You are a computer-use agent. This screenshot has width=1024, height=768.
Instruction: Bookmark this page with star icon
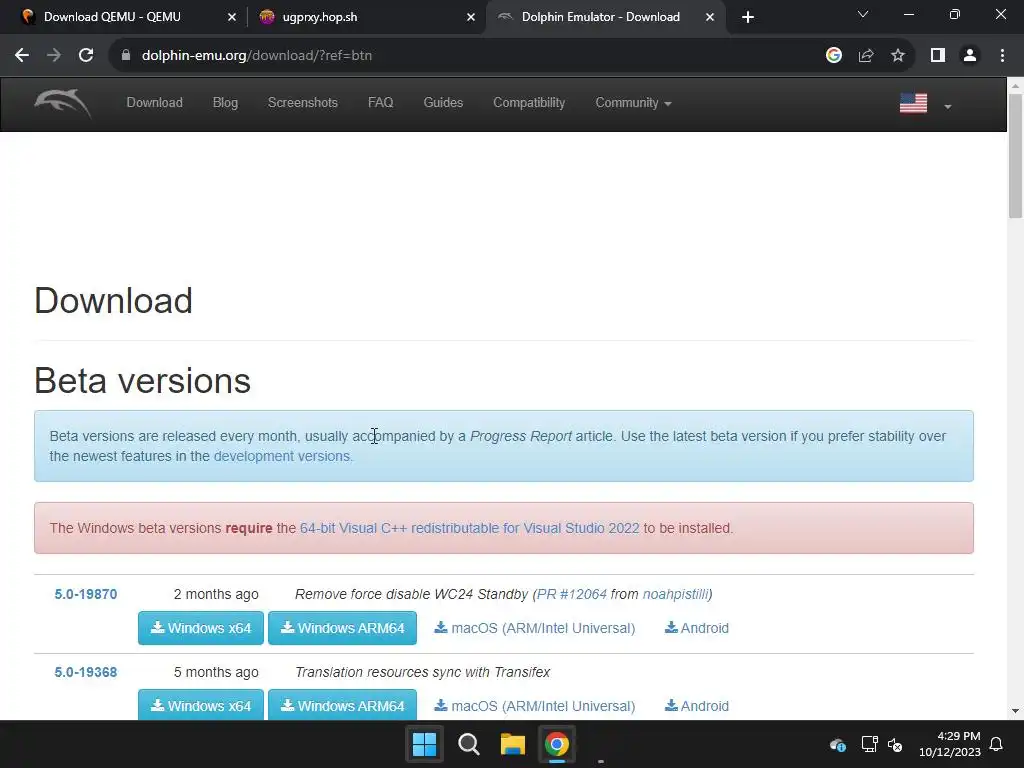click(x=898, y=56)
